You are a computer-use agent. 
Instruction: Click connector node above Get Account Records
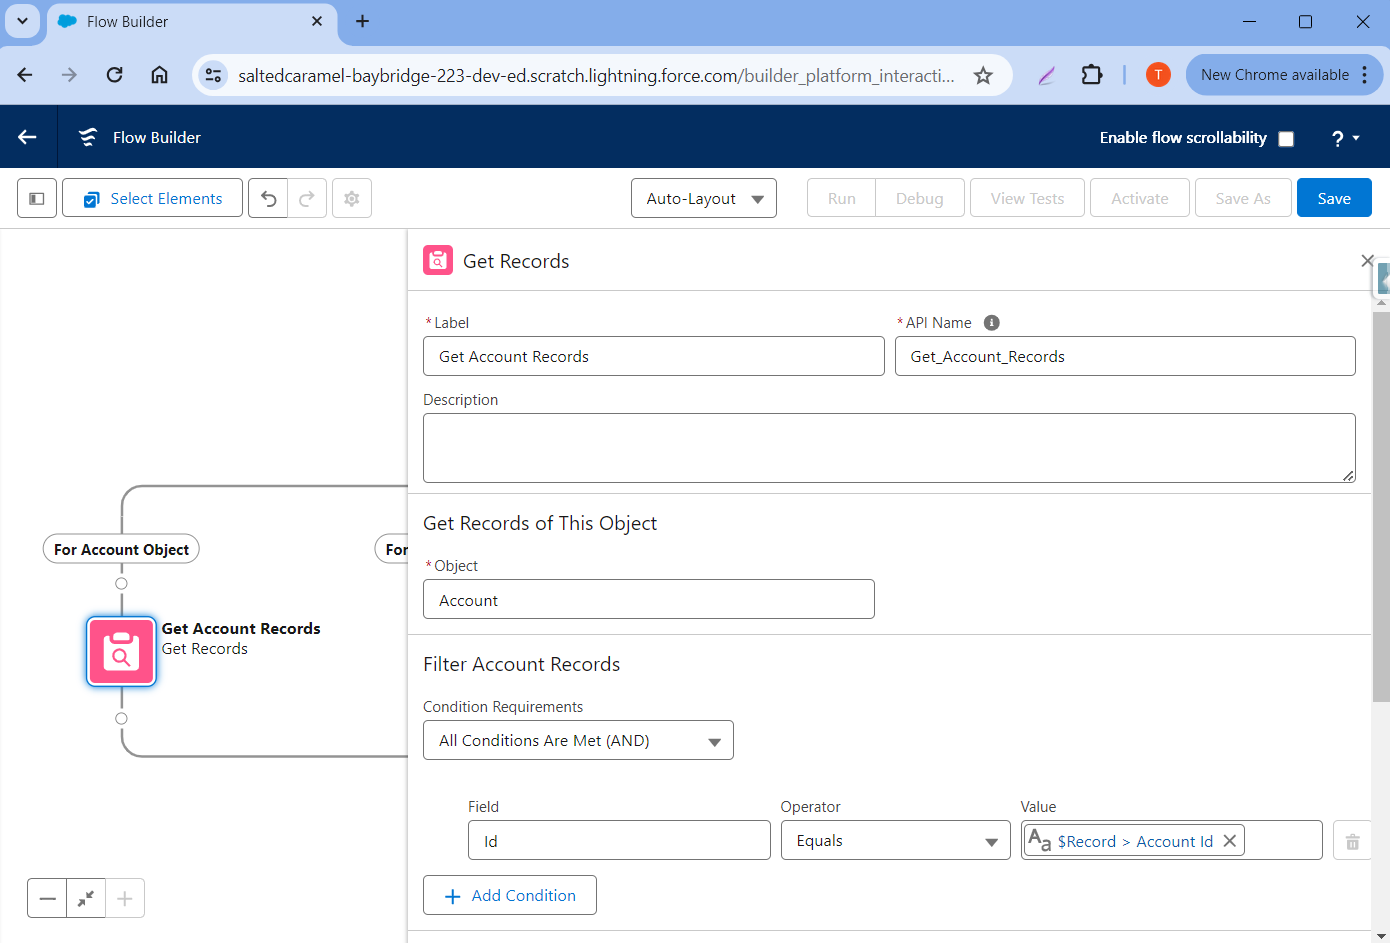click(121, 583)
